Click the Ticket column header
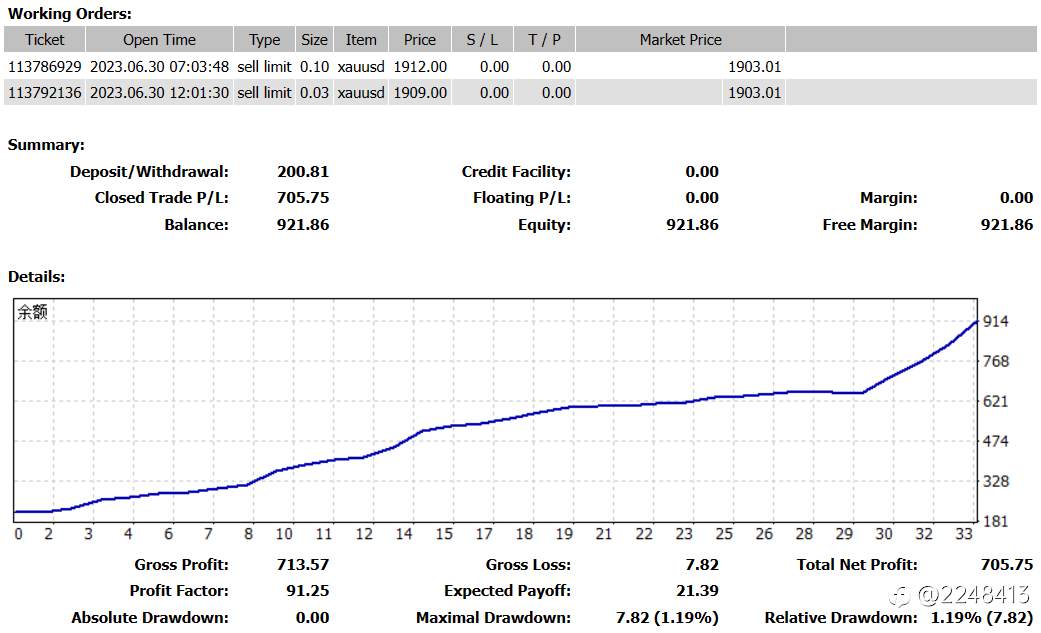1041x633 pixels. click(44, 40)
